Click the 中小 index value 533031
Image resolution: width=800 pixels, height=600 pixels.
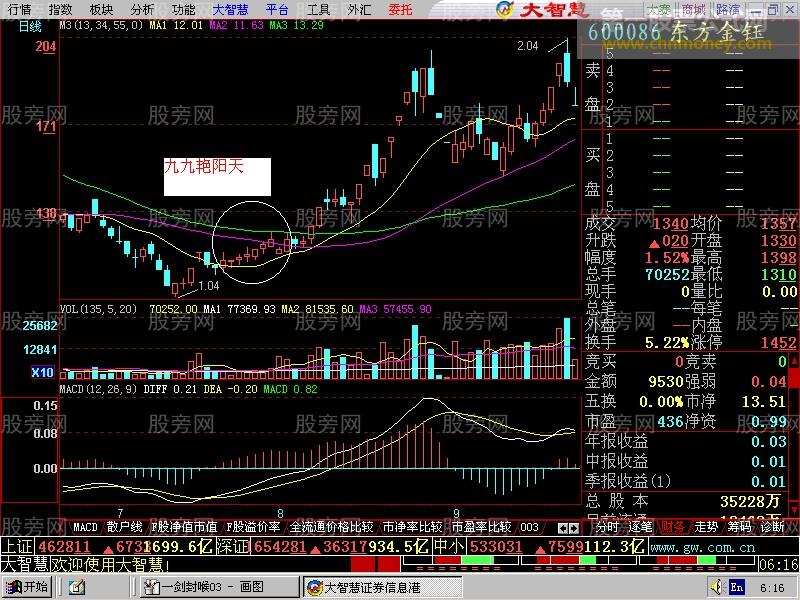click(496, 547)
